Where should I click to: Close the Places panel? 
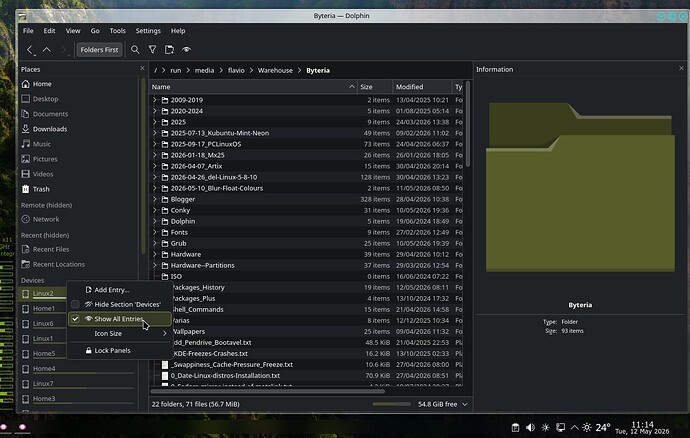(x=142, y=68)
